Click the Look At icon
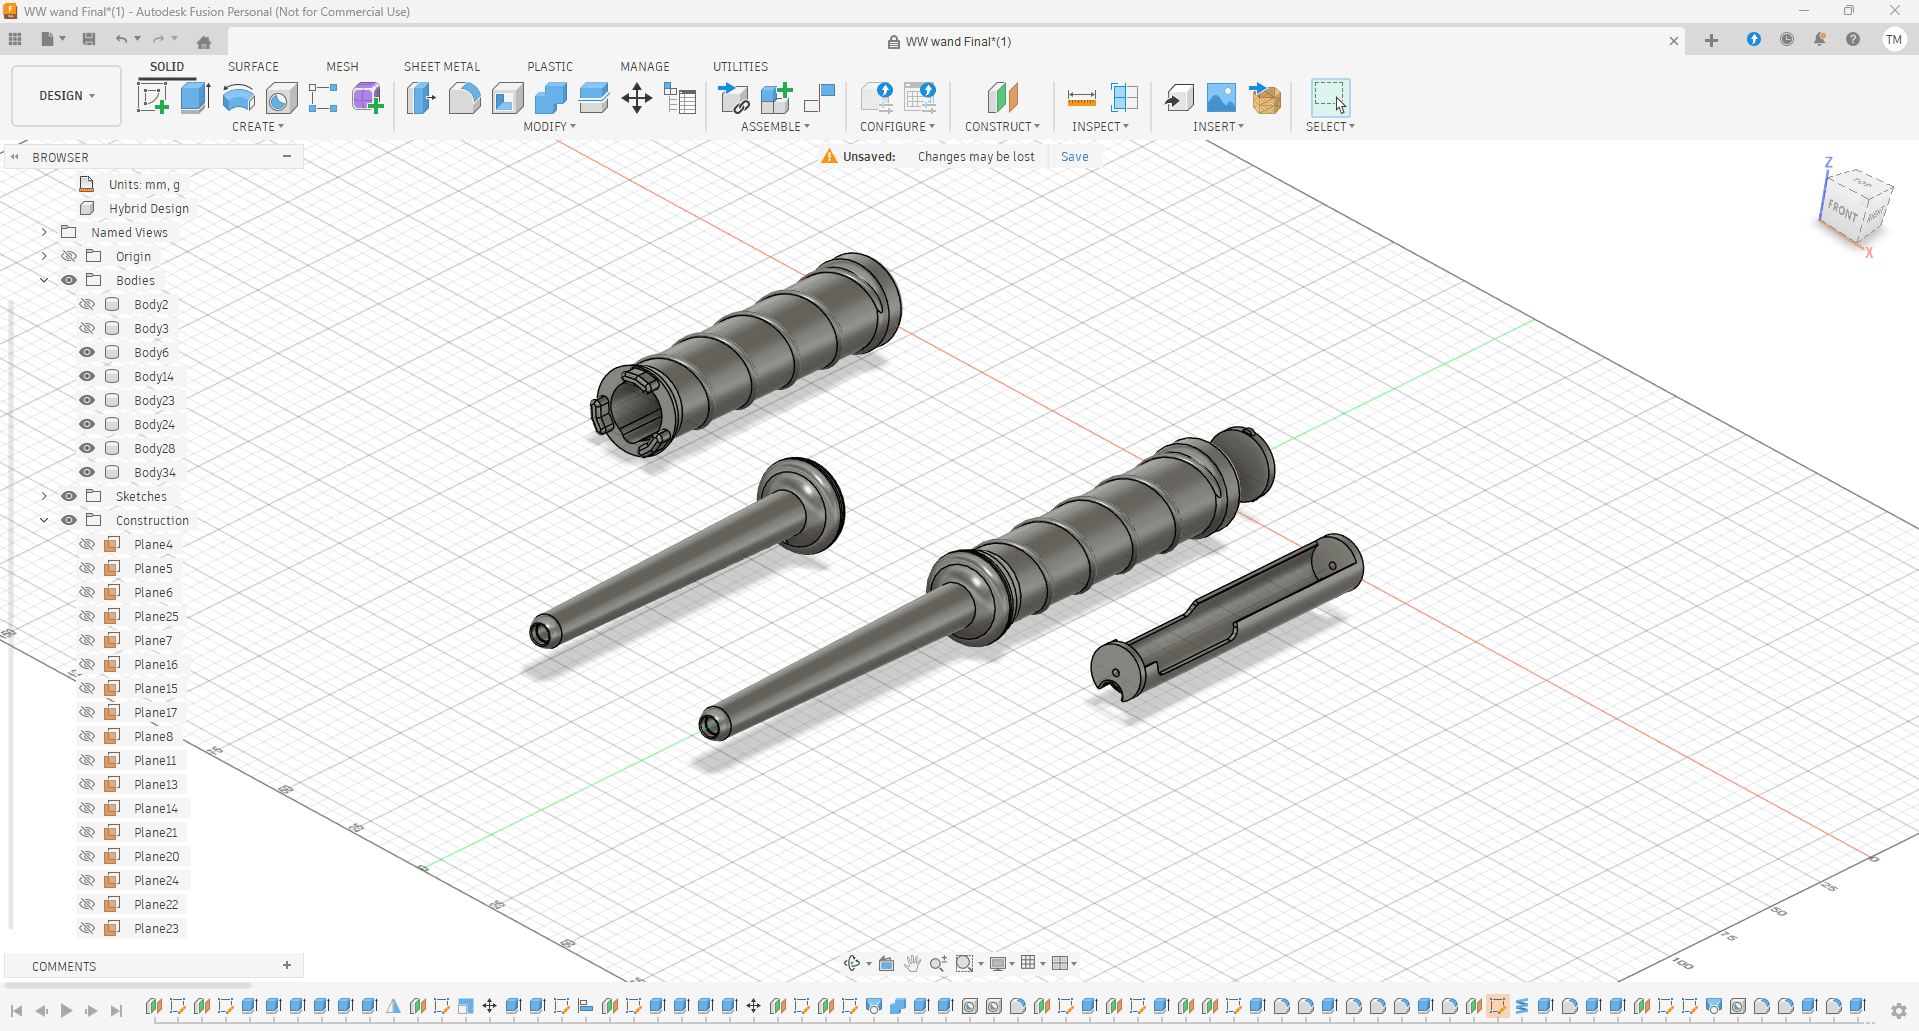The height and width of the screenshot is (1031, 1919). [x=886, y=963]
